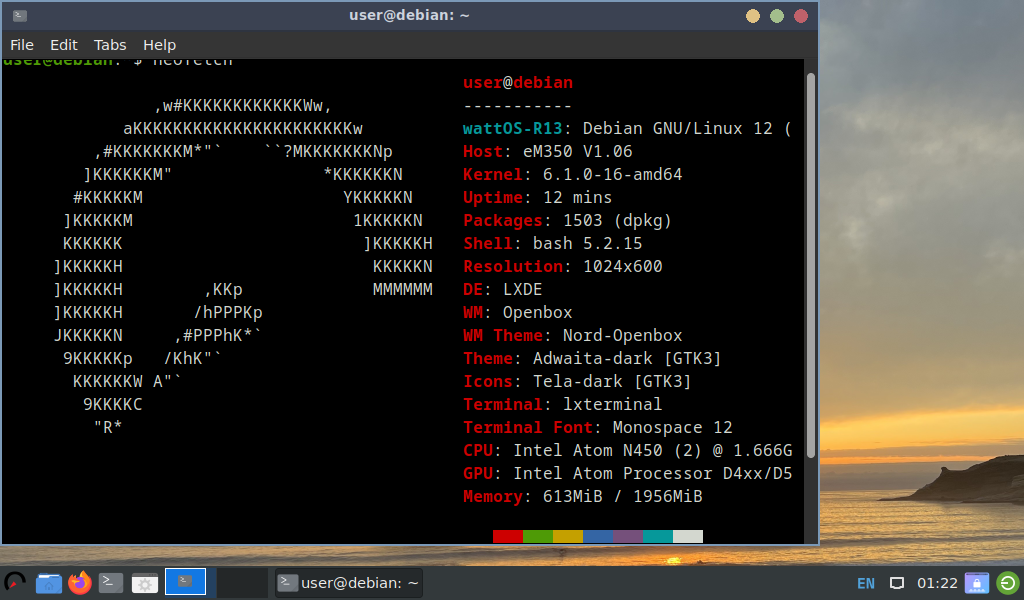Viewport: 1024px width, 600px height.
Task: Click the Theme Adwaita-dark line
Action: 592,358
